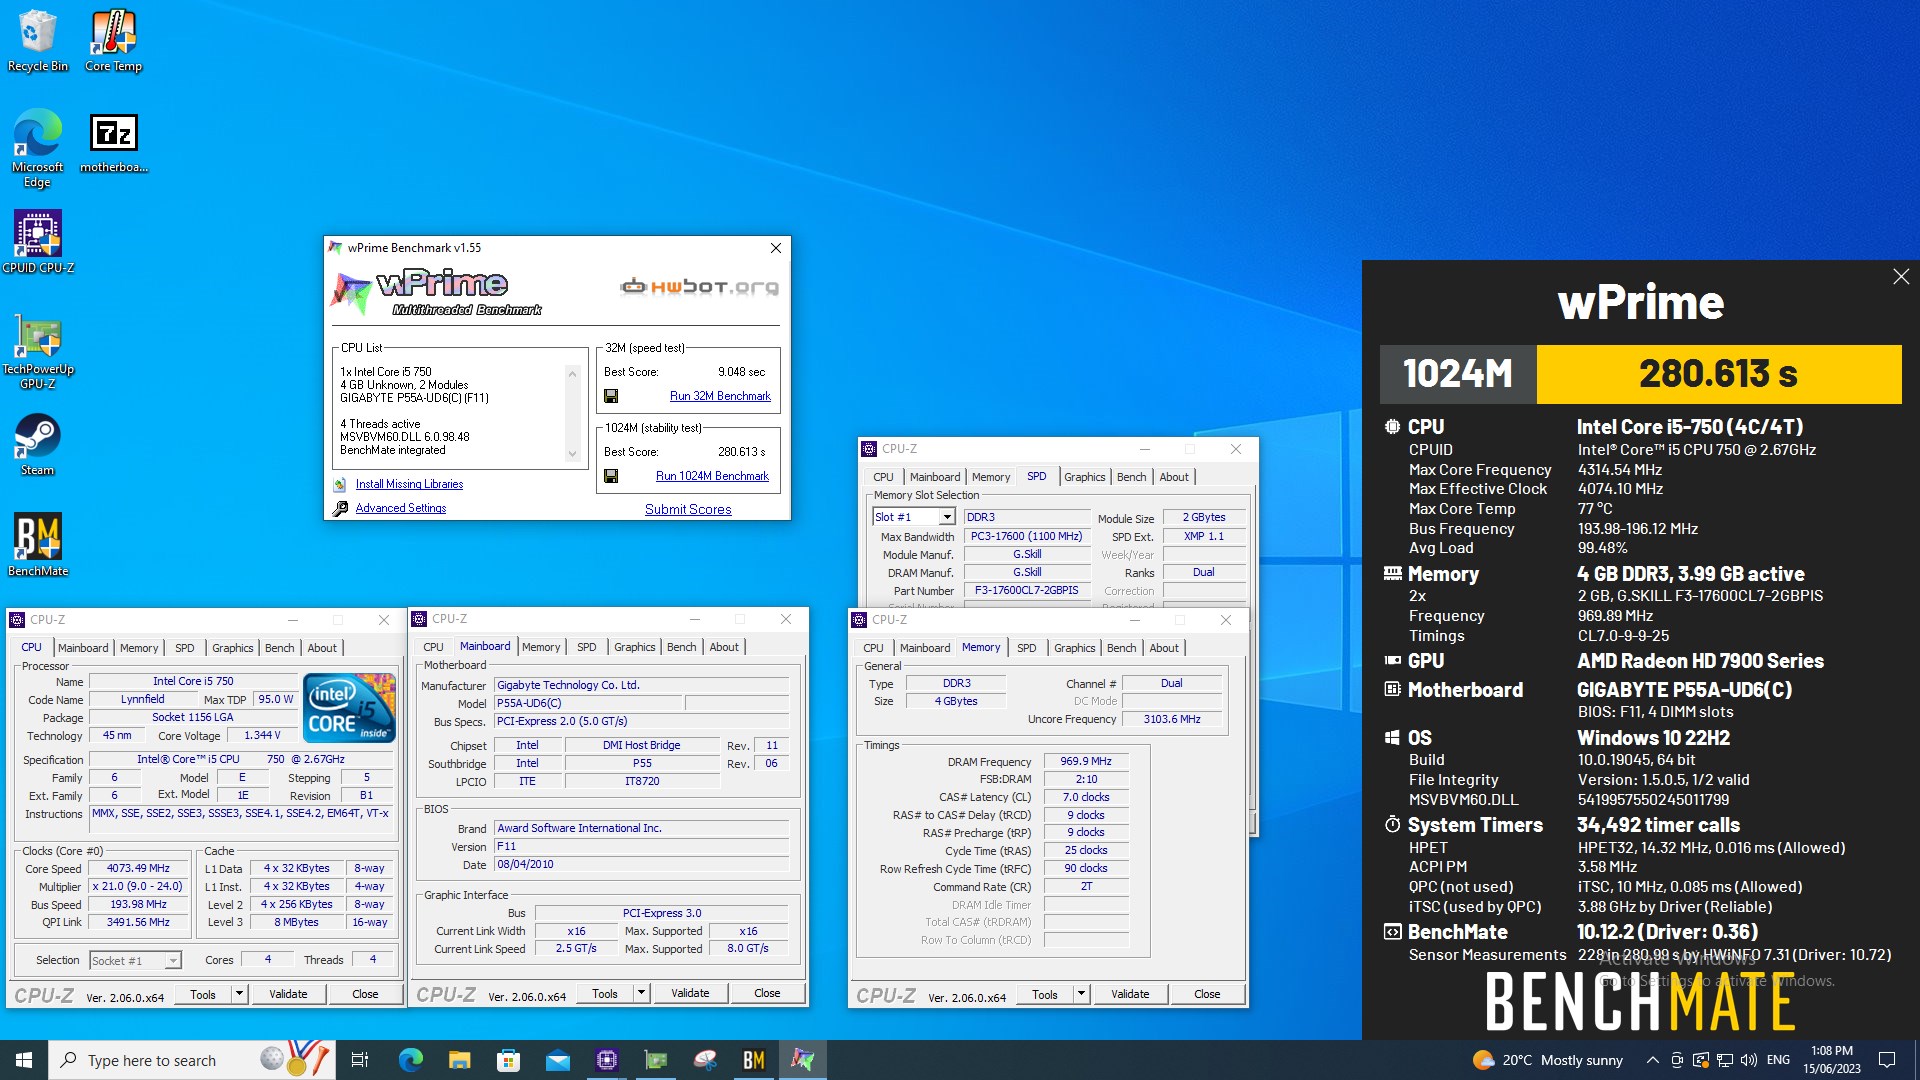Image resolution: width=1920 pixels, height=1080 pixels.
Task: Launch BenchMate desktop shortcut
Action: pyautogui.click(x=38, y=545)
